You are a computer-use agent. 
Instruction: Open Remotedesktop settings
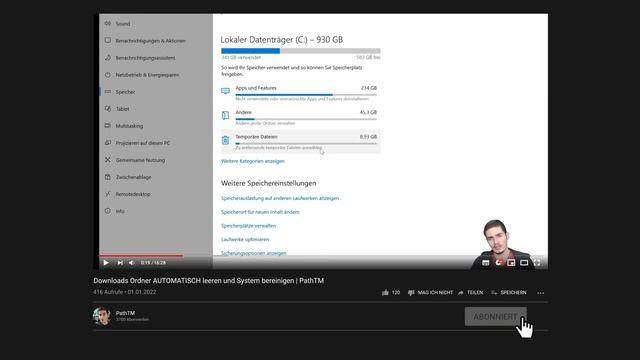[133, 194]
